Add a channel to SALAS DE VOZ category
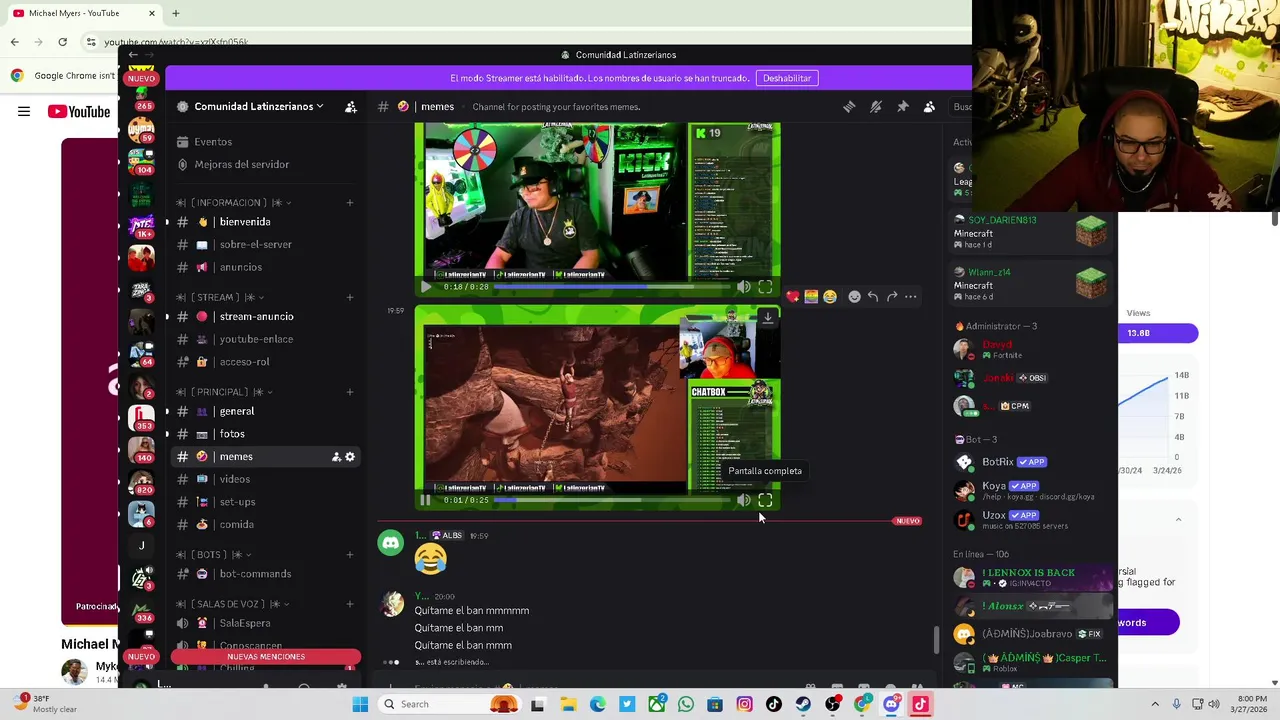The image size is (1280, 720). (x=350, y=604)
